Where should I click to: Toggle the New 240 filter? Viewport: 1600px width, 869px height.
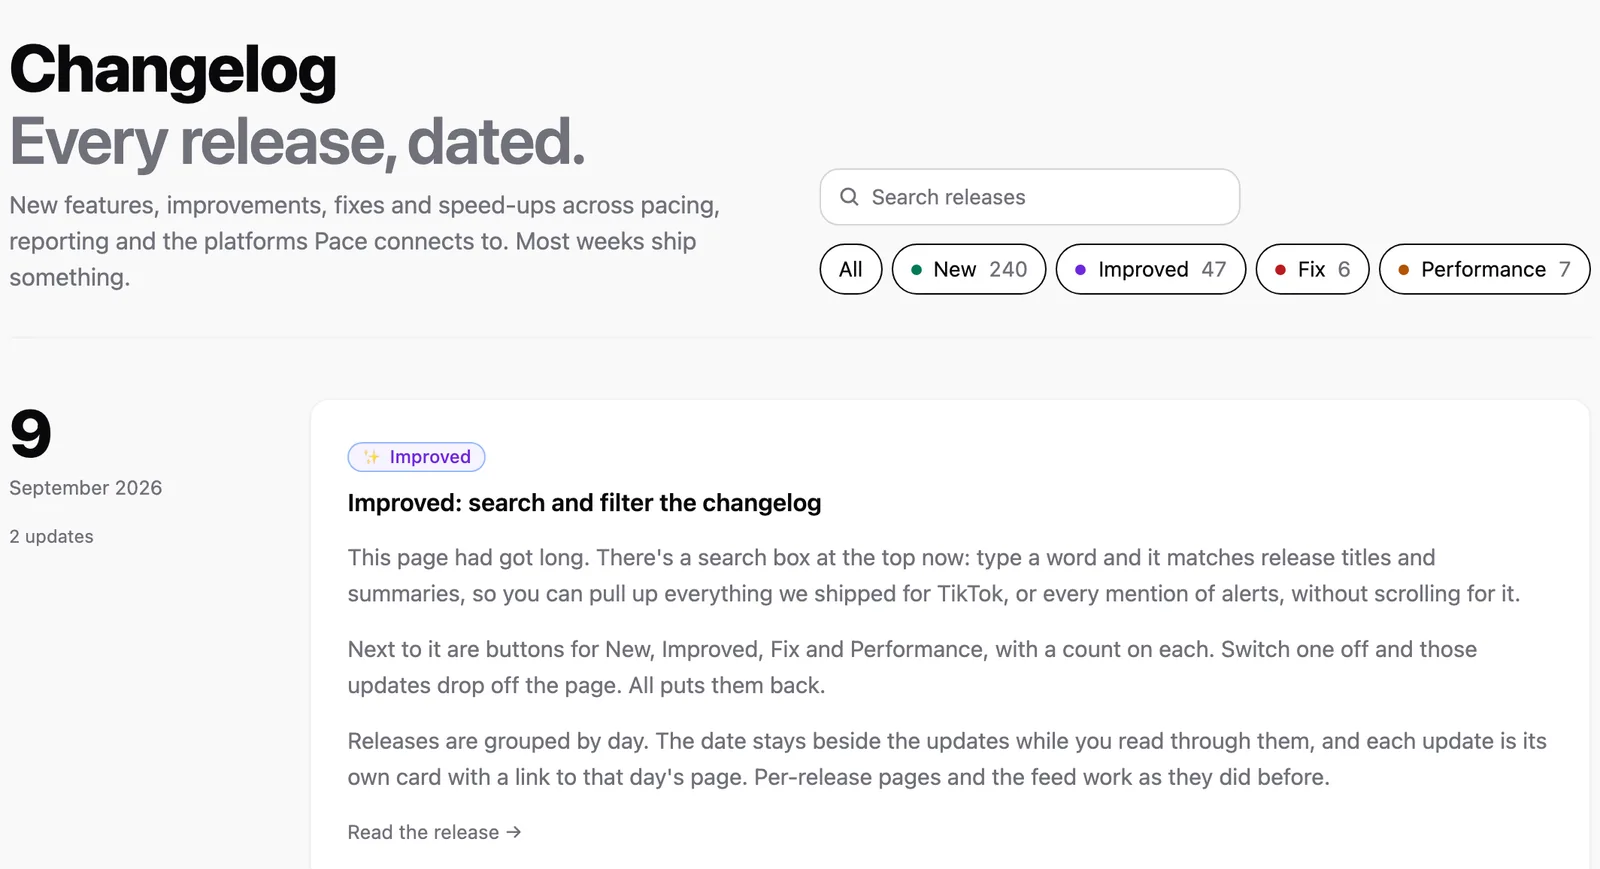coord(969,269)
